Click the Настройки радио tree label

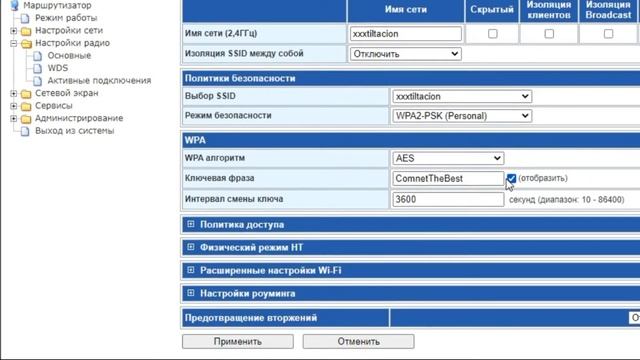click(x=72, y=43)
